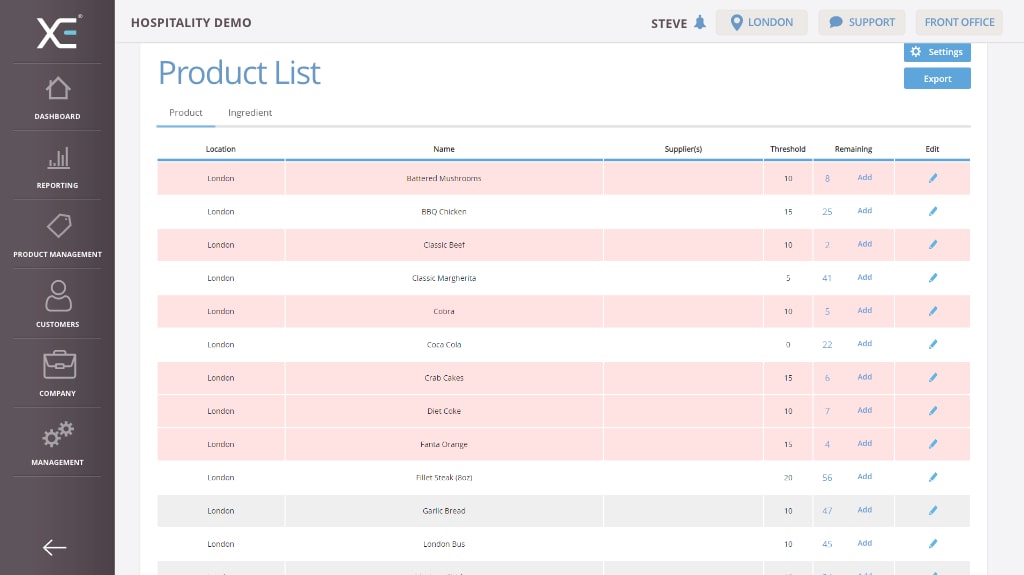Open the Customers section

coord(57,305)
